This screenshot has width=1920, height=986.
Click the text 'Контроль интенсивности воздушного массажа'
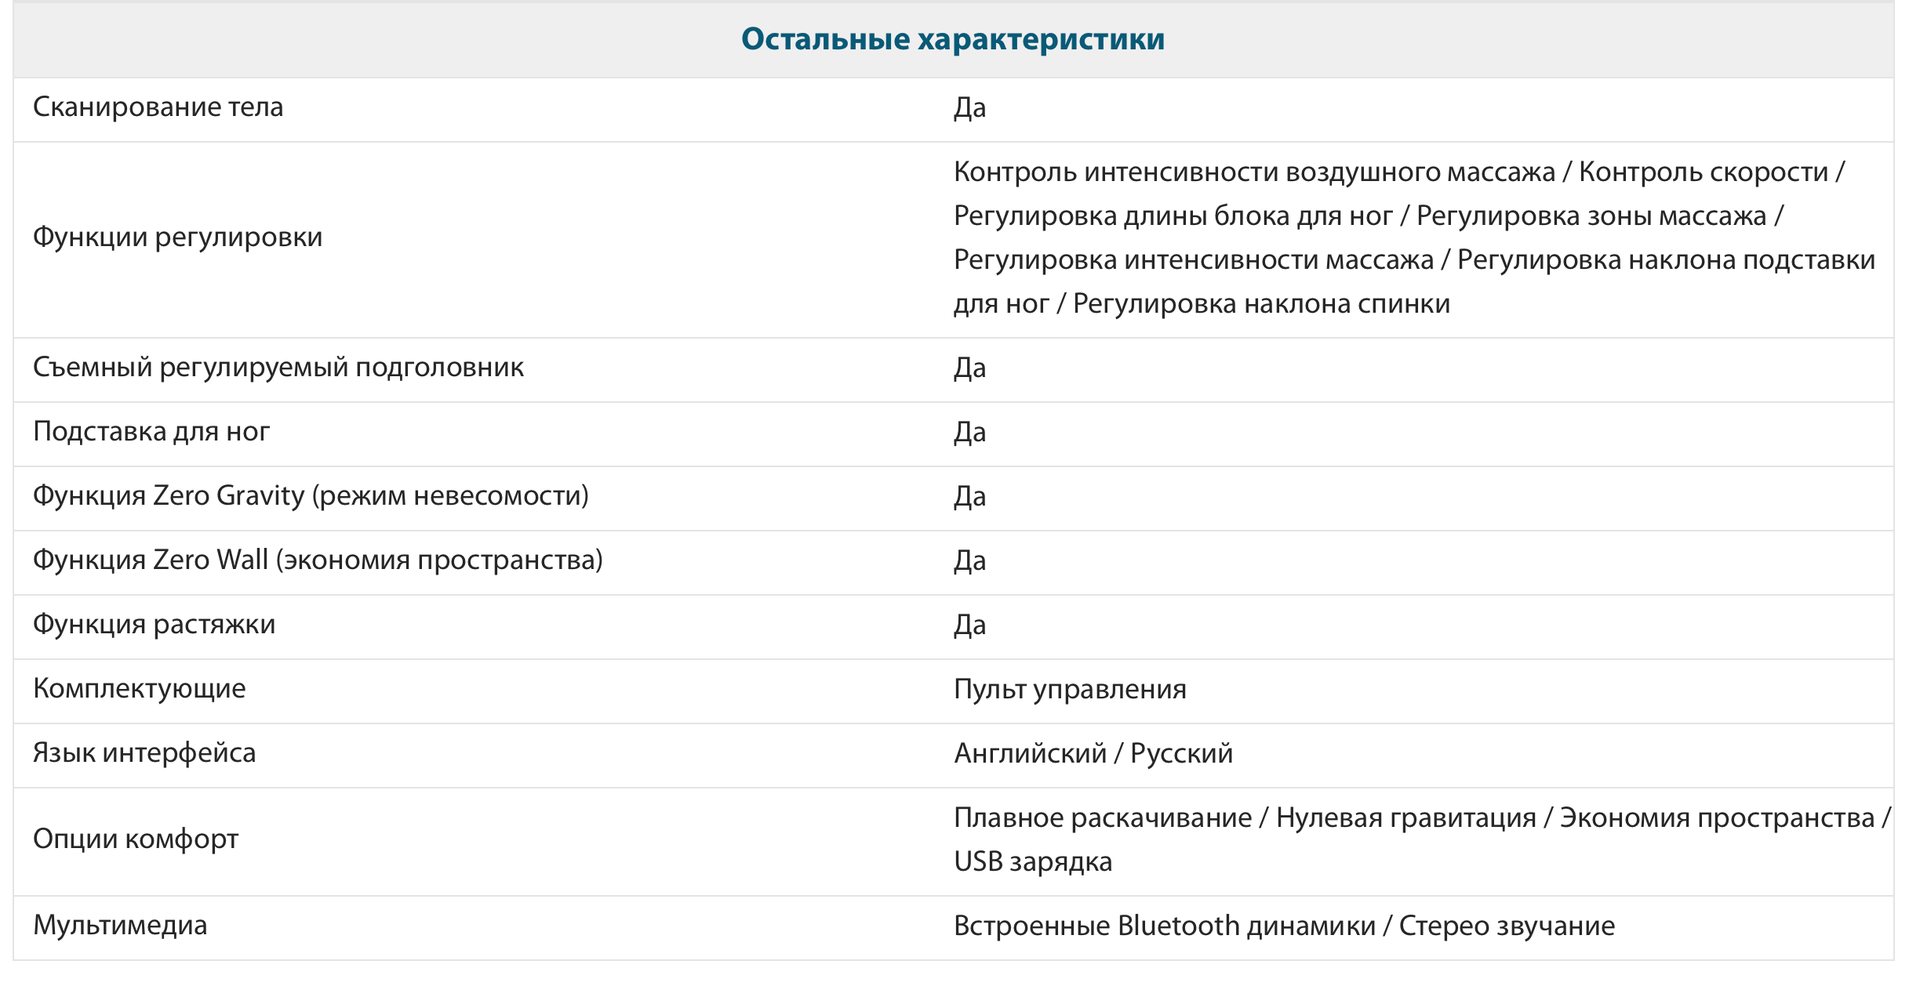[x=1254, y=173]
